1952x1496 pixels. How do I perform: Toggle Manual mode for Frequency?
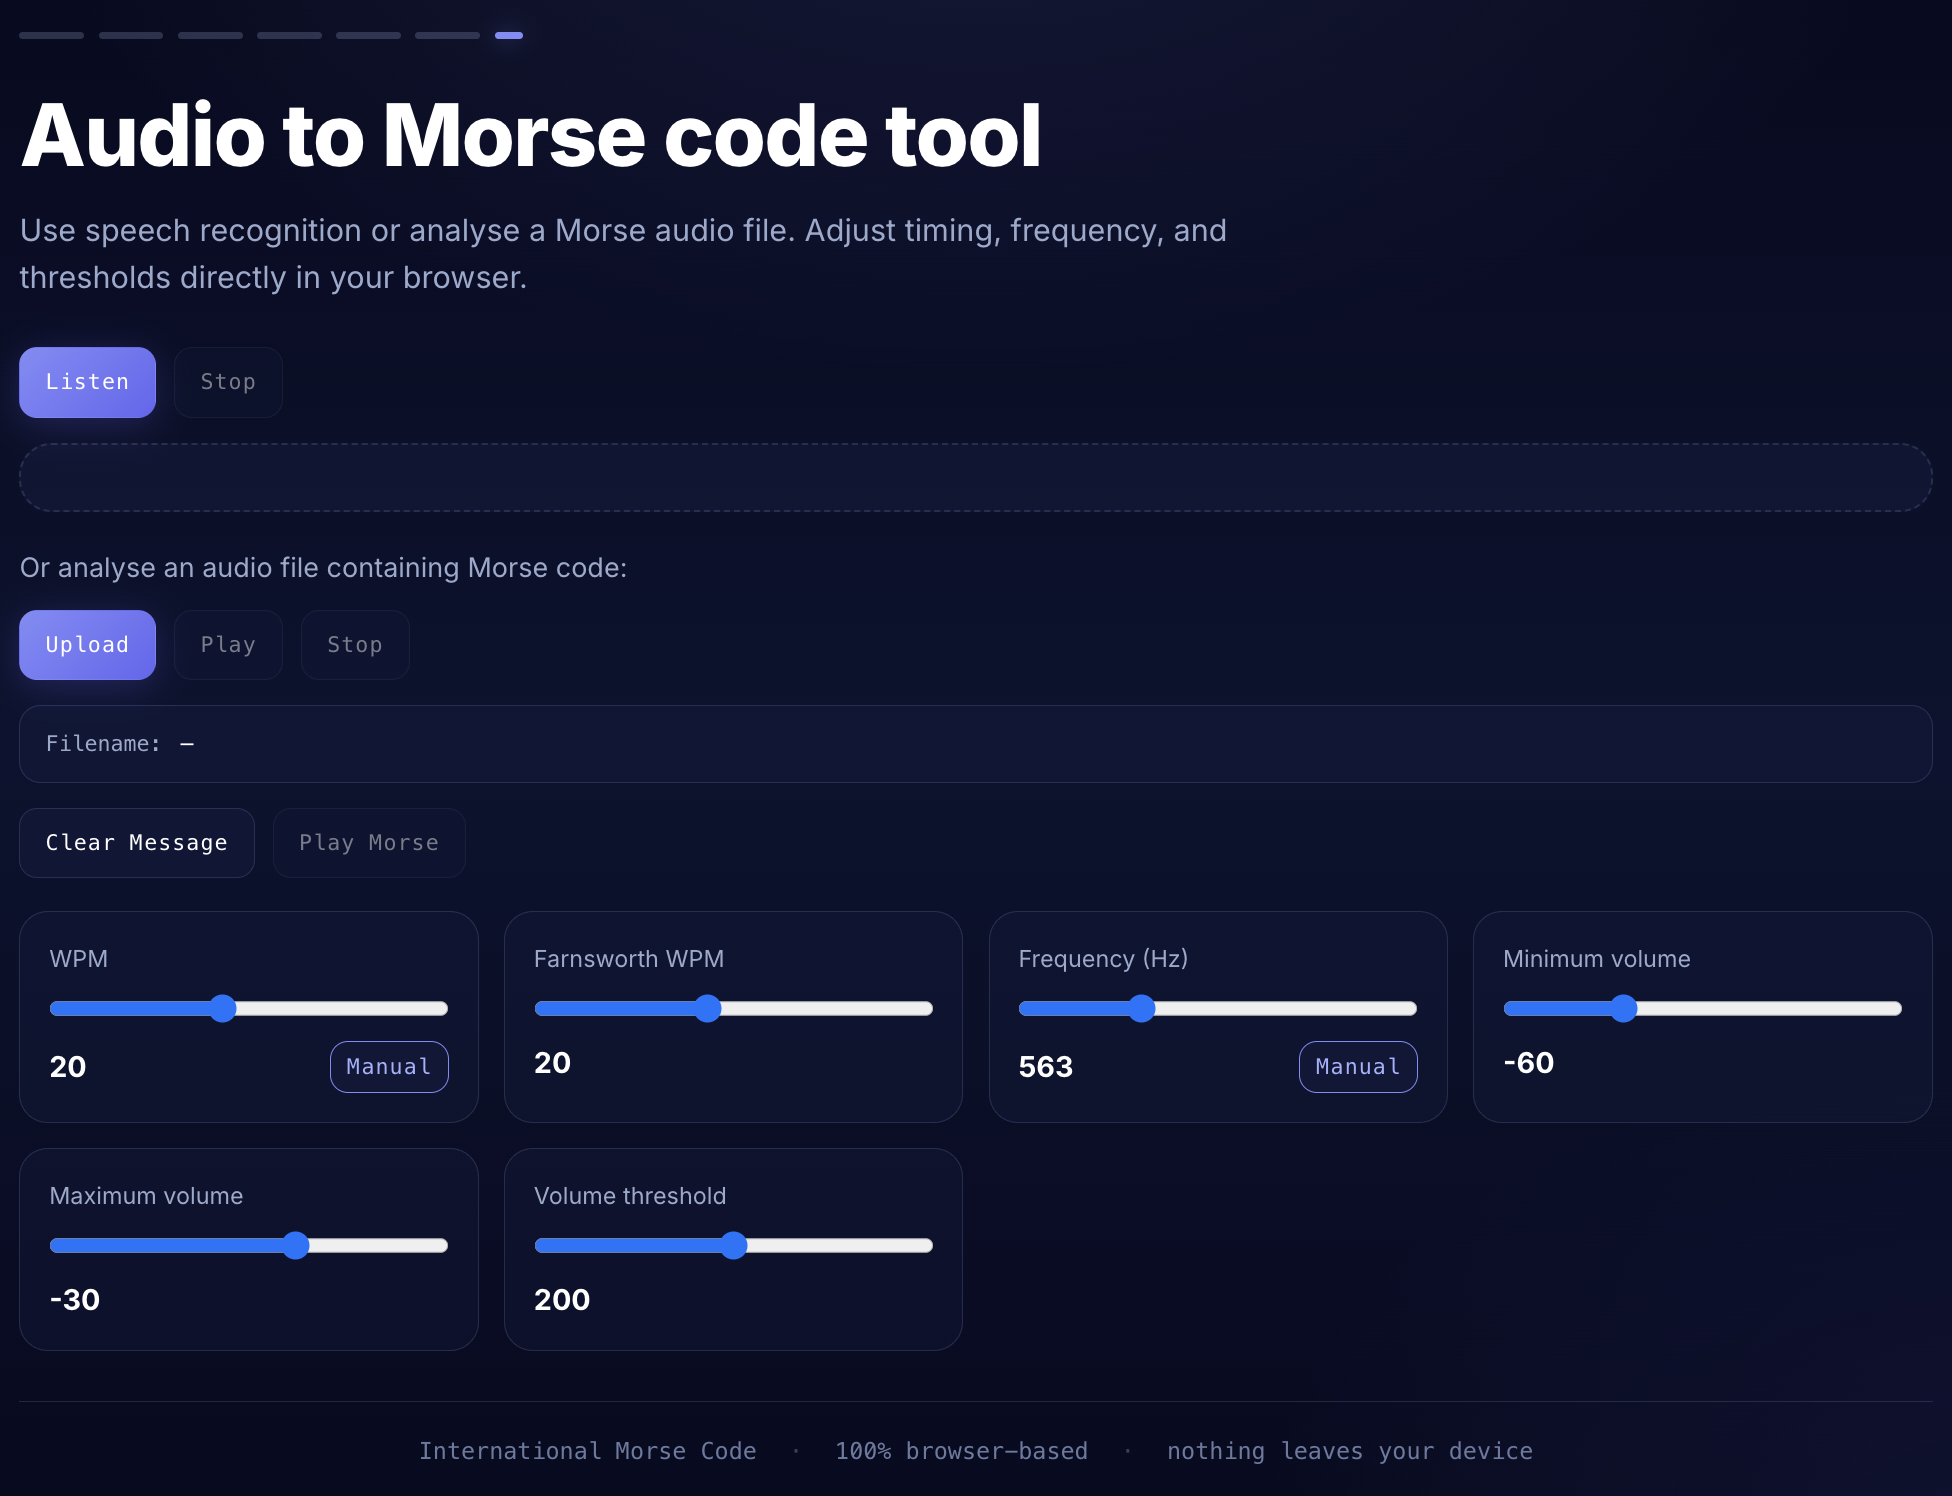[x=1357, y=1066]
